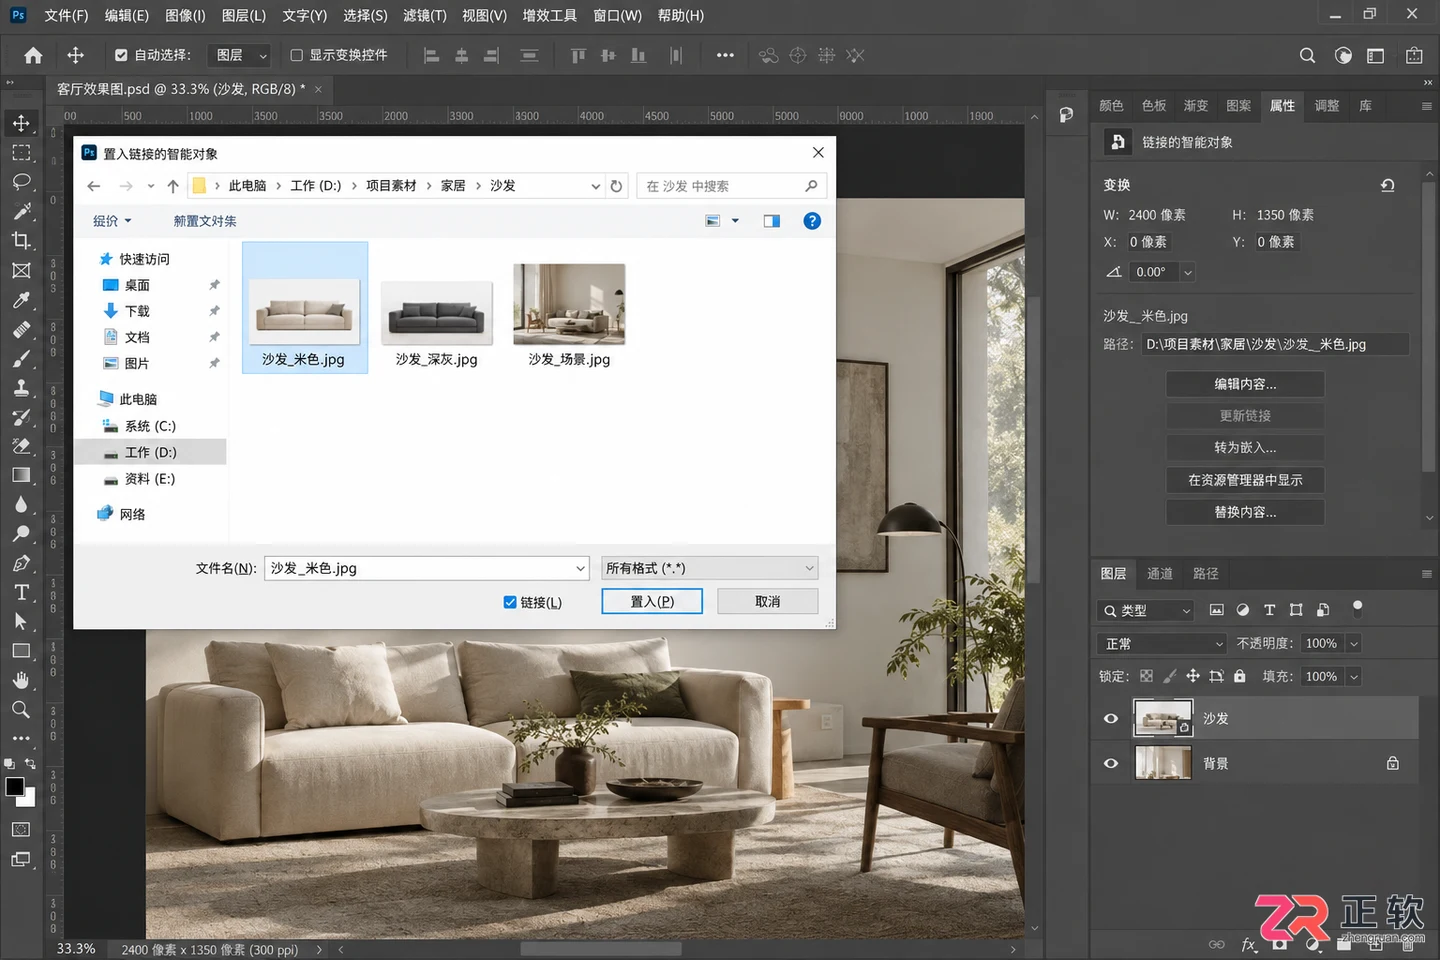Select the Lasso tool
Image resolution: width=1440 pixels, height=960 pixels.
pos(21,182)
